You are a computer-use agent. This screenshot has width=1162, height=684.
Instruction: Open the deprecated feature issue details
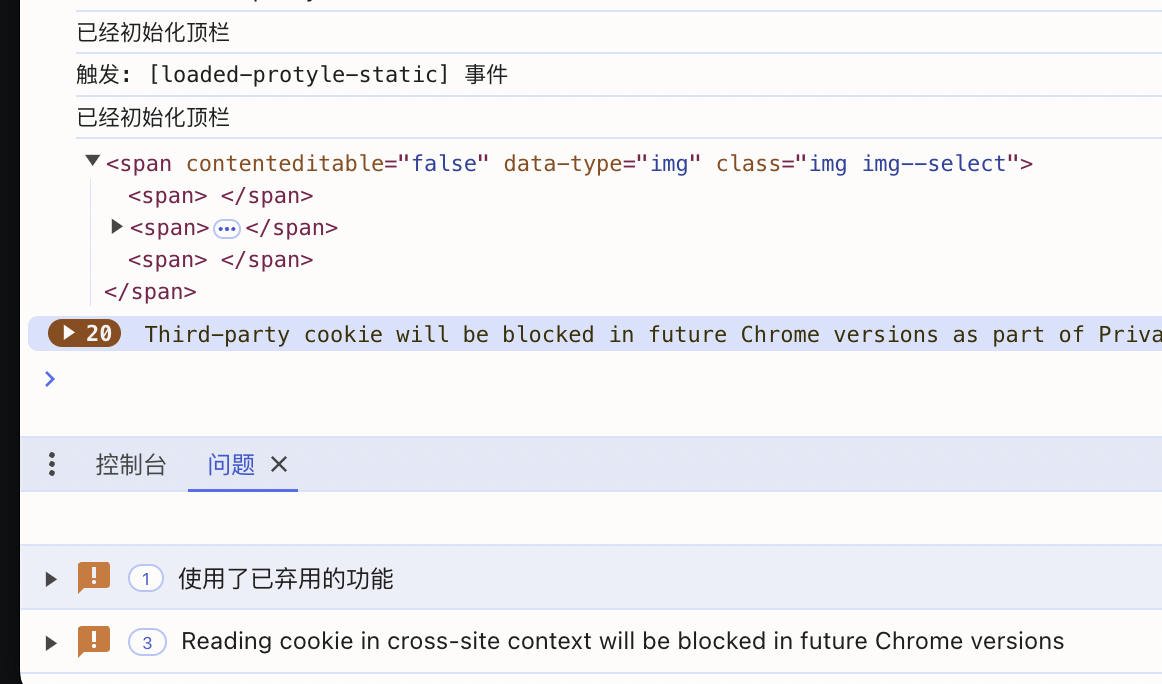tap(285, 578)
